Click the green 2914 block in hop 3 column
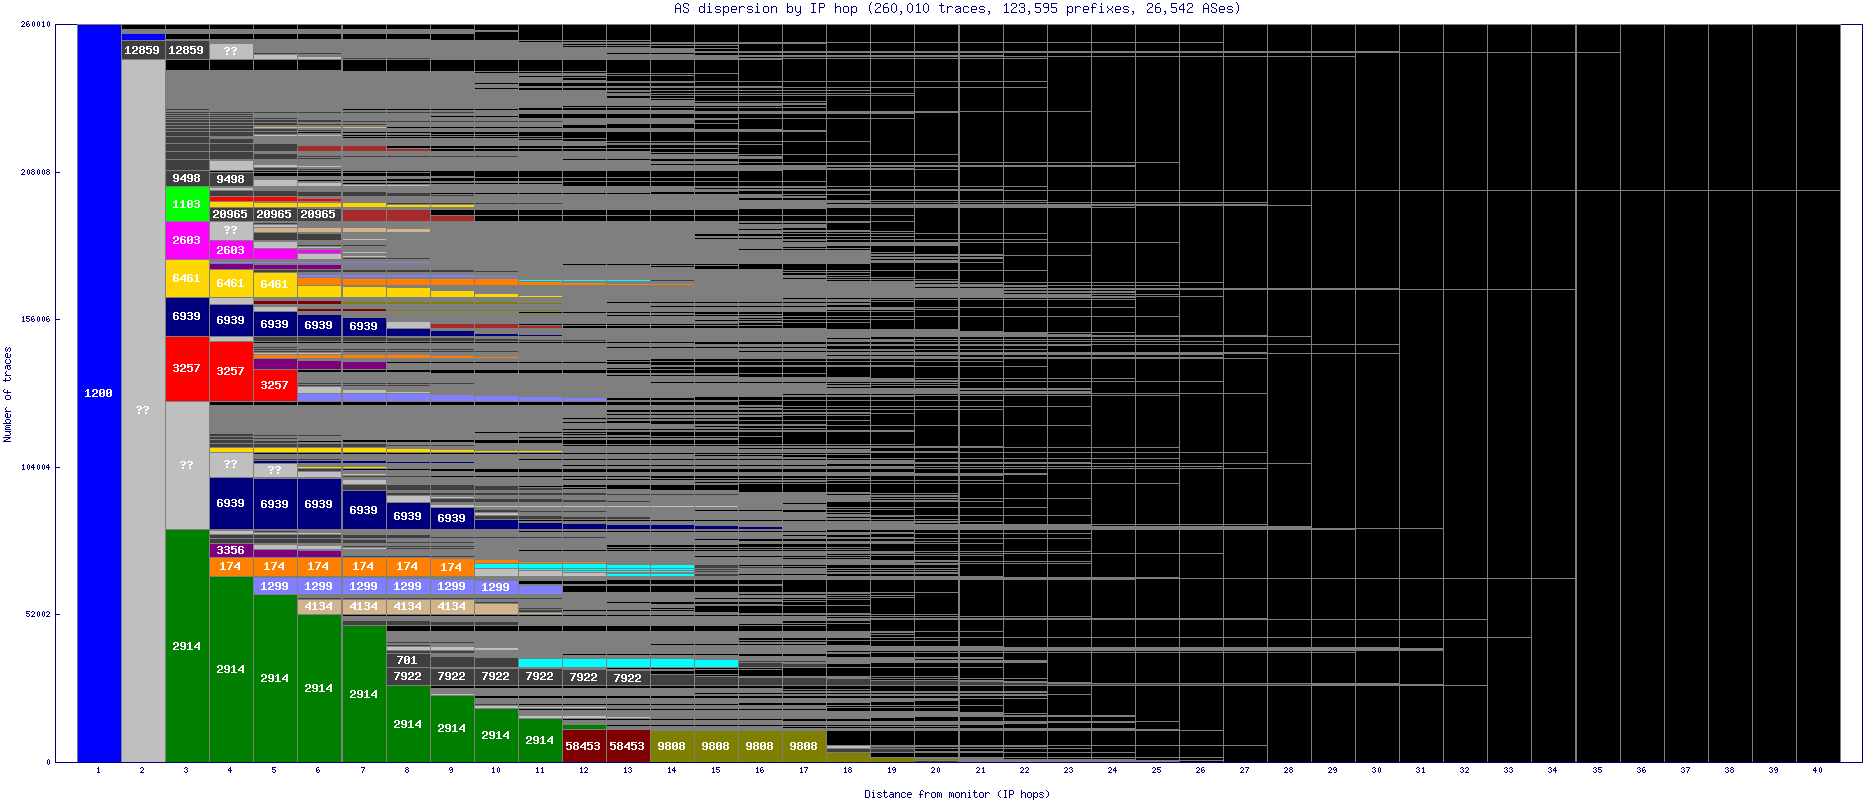This screenshot has width=1863, height=800. click(187, 646)
